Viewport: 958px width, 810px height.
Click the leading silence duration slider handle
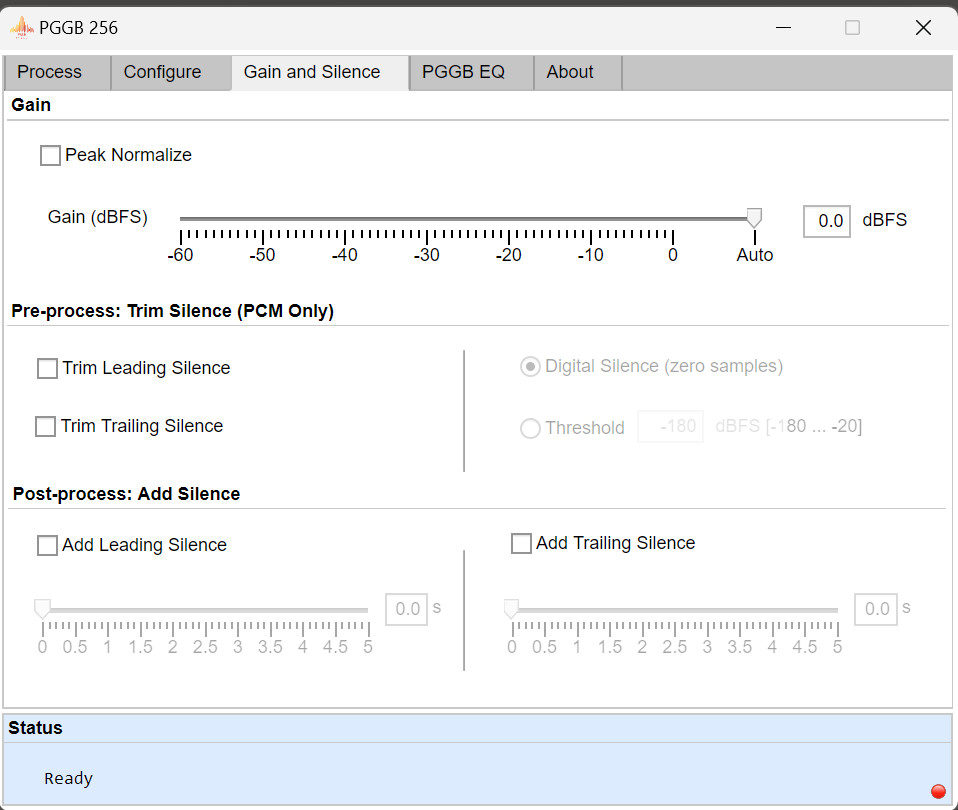point(42,609)
